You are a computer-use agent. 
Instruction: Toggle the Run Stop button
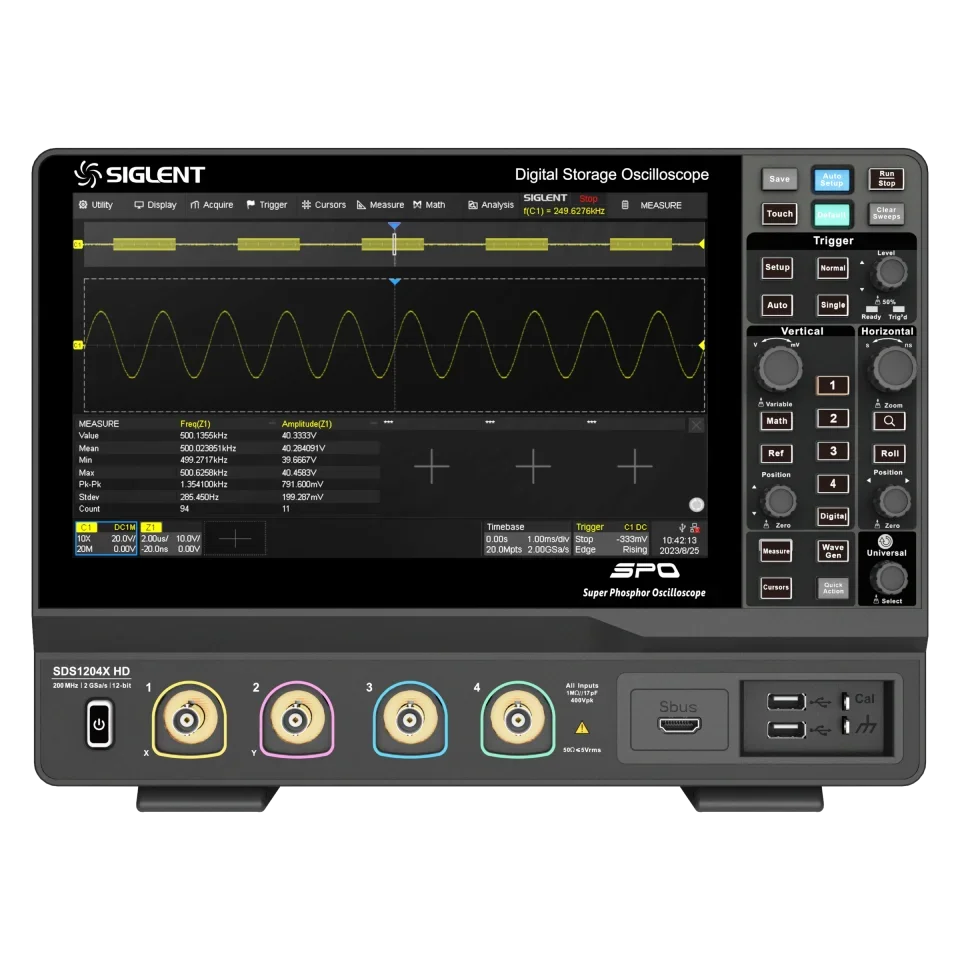click(887, 179)
